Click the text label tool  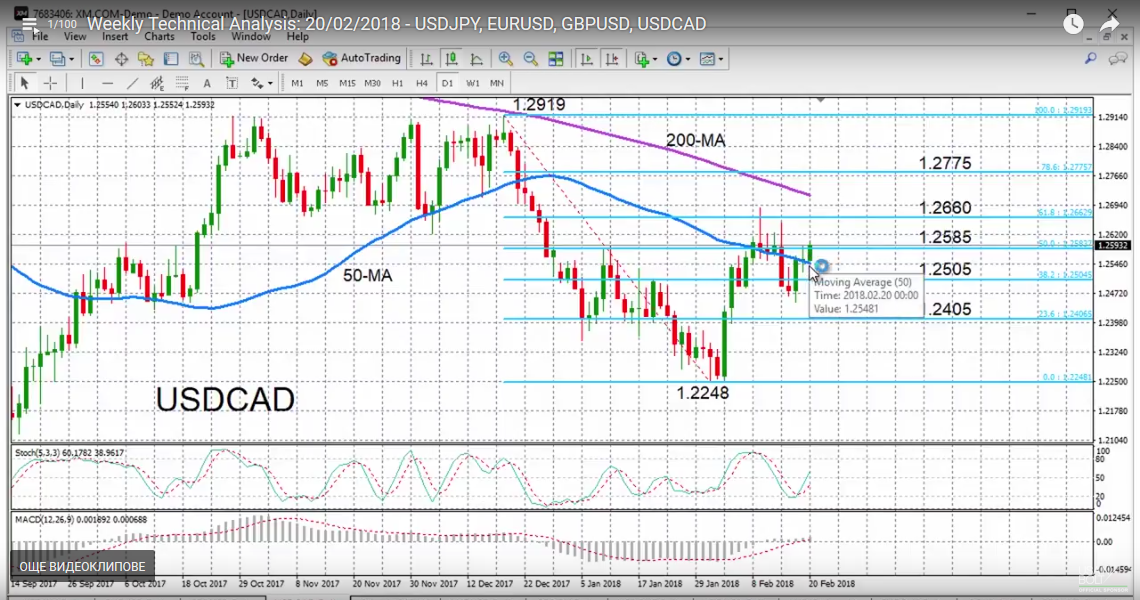(x=206, y=83)
